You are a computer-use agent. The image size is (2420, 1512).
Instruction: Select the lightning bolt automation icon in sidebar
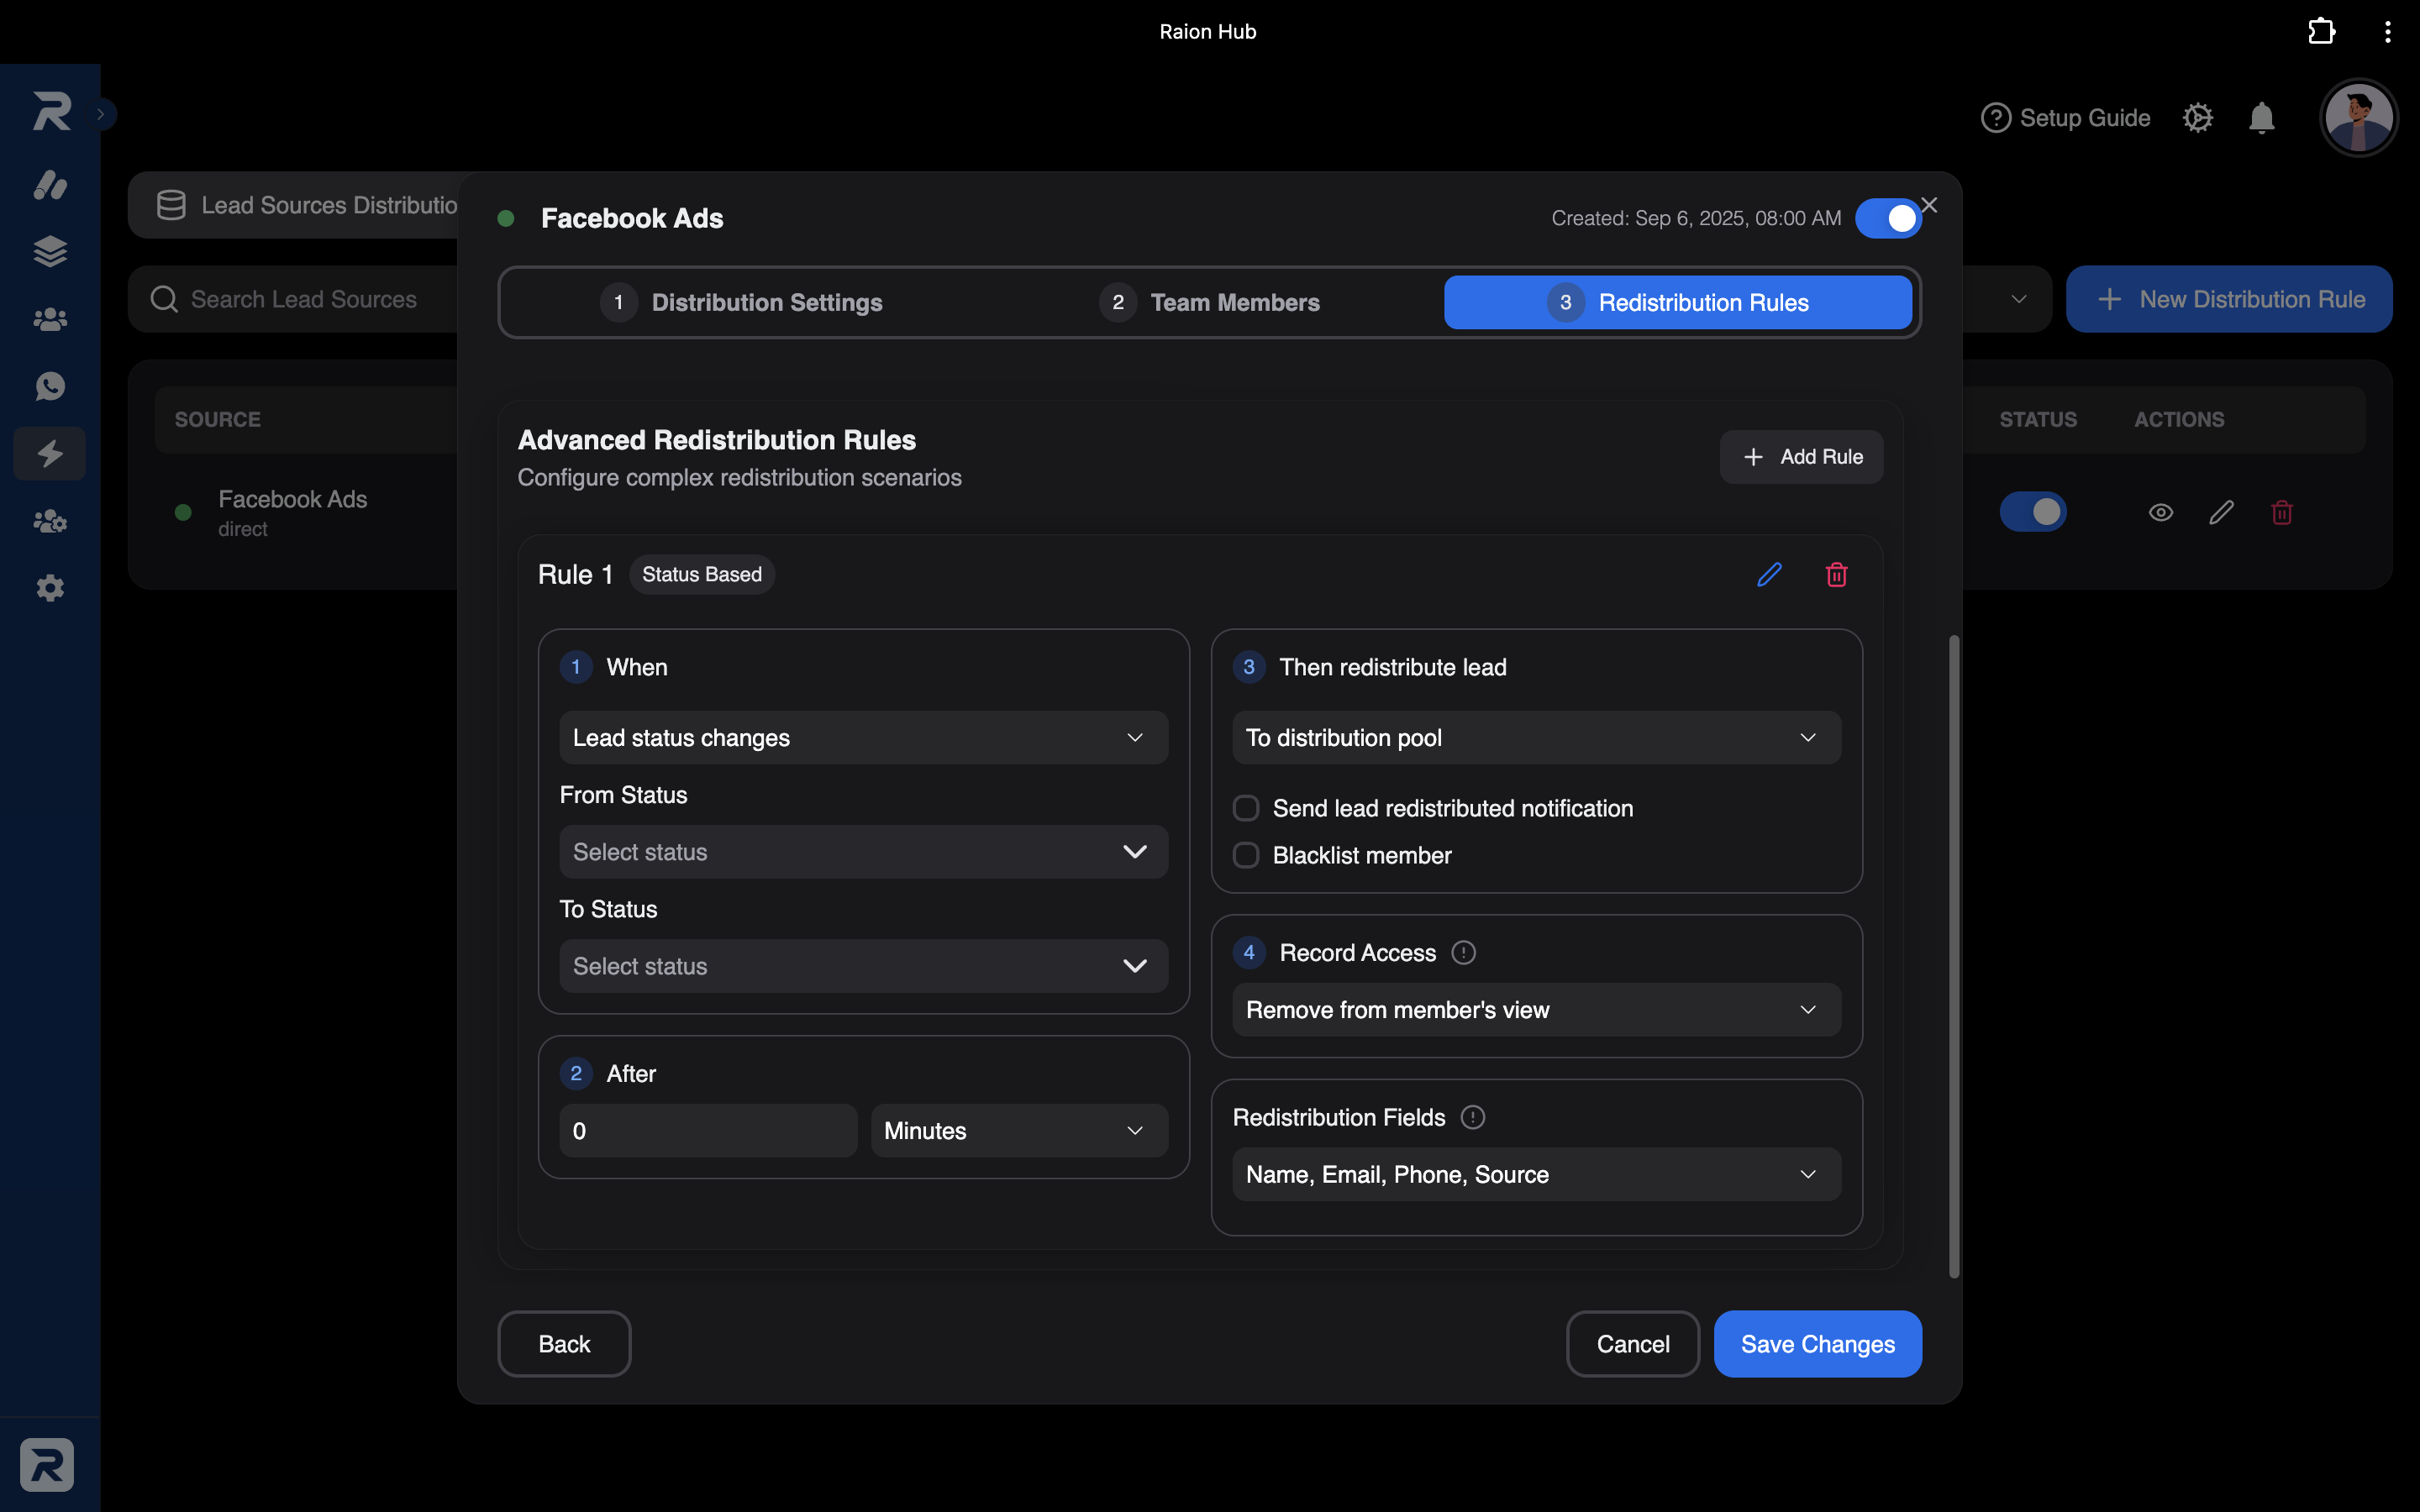click(50, 454)
